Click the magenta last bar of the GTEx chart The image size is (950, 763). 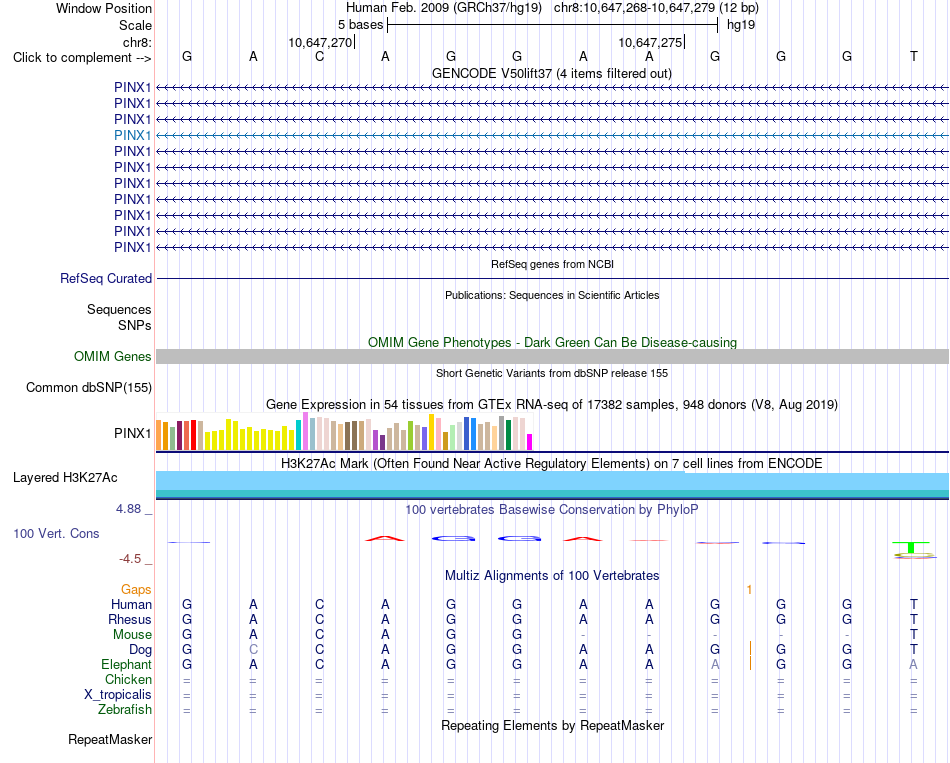[530, 442]
